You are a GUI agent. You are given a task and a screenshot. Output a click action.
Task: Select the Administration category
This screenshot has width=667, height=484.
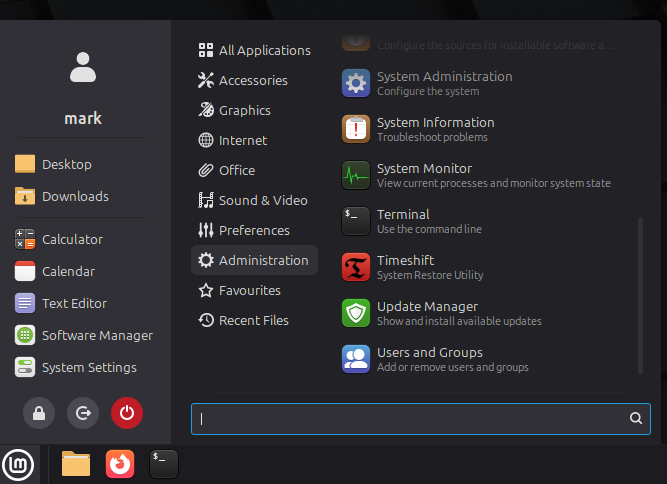(x=254, y=260)
